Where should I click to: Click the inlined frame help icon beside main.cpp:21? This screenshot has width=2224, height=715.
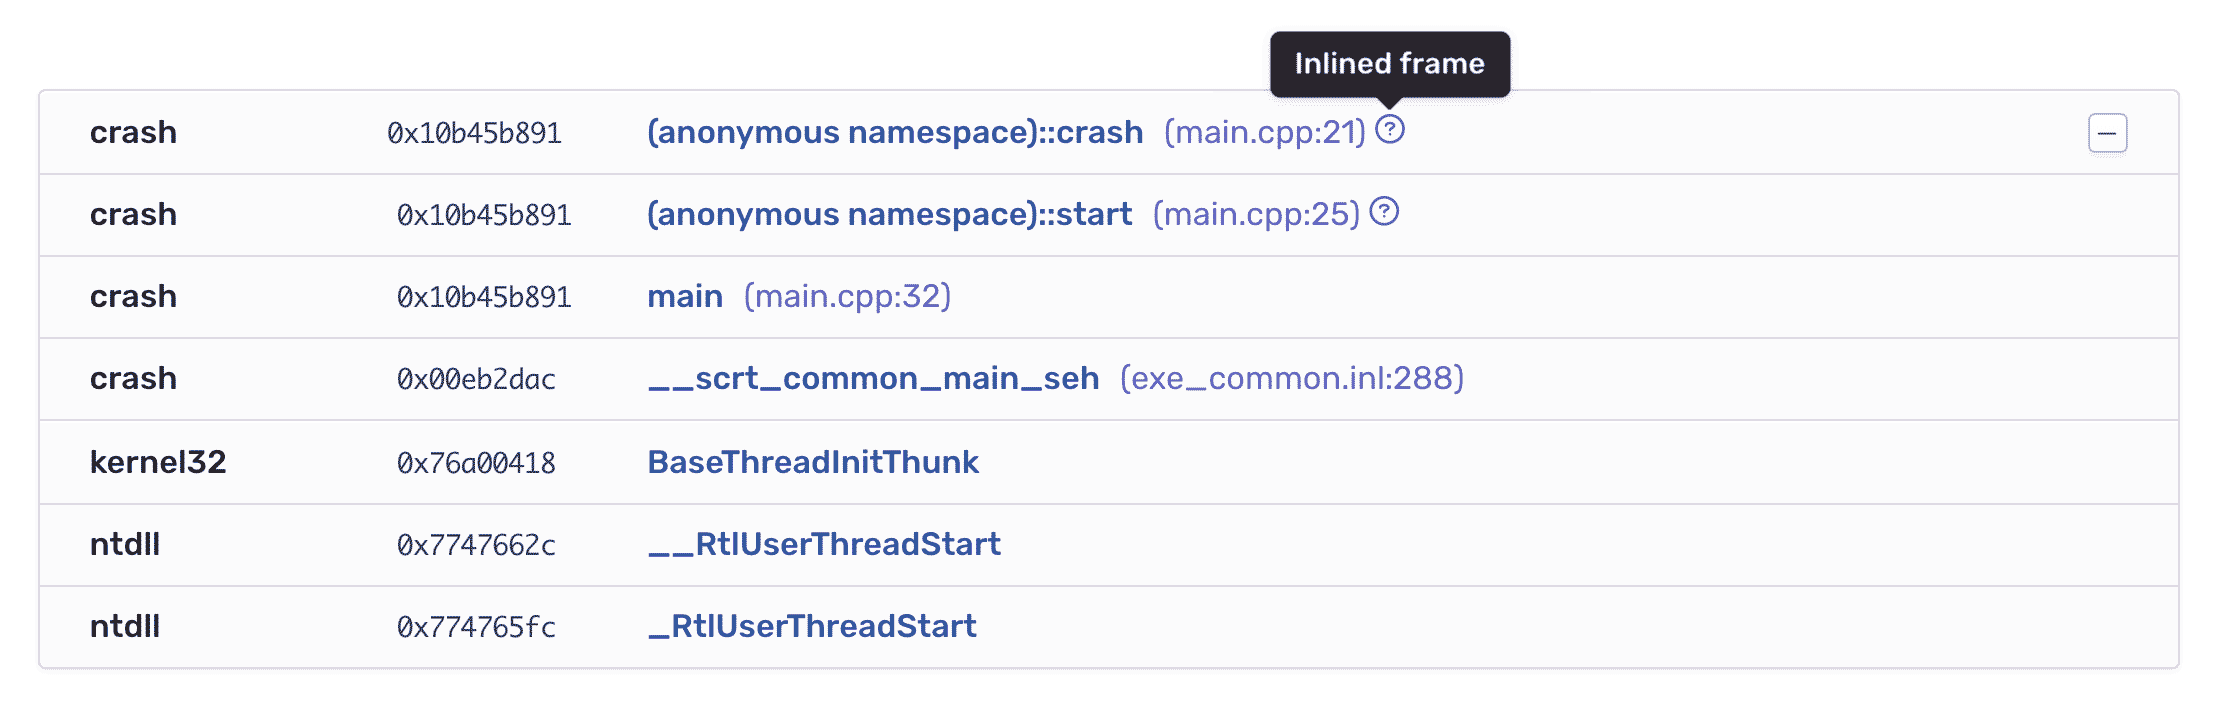coord(1390,131)
